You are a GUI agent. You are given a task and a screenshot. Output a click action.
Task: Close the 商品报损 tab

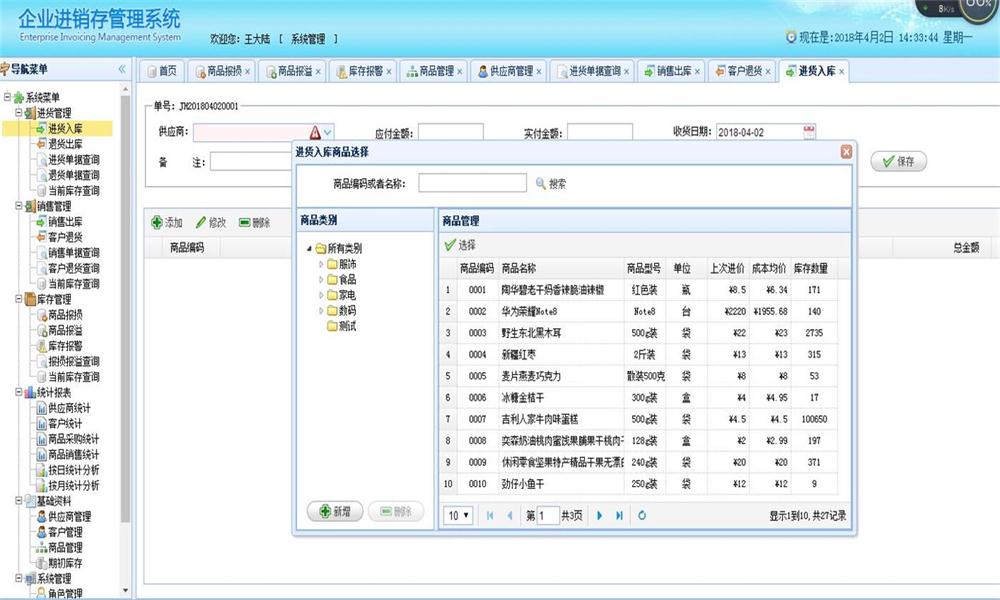(247, 71)
